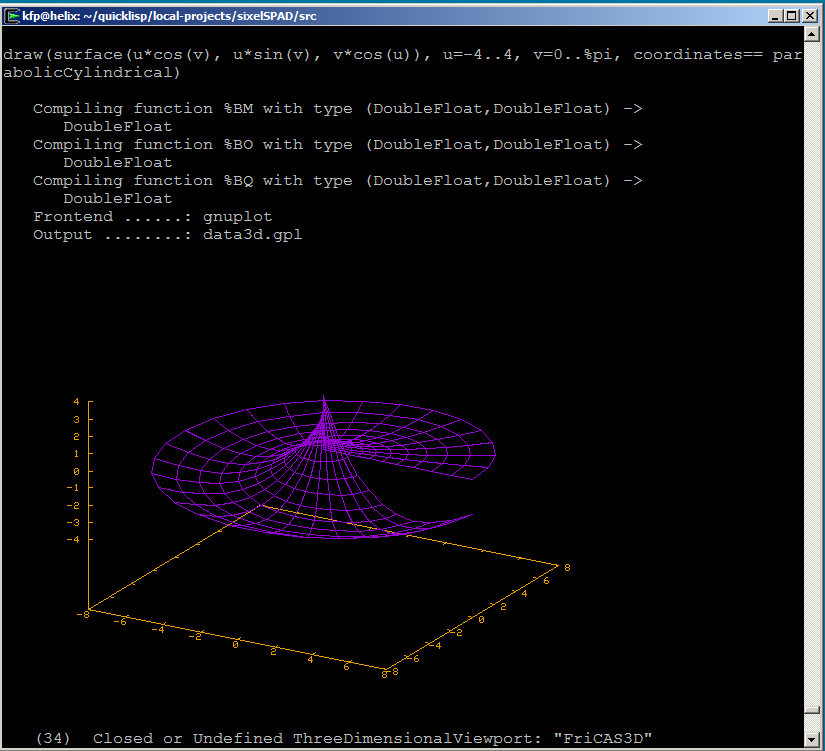Click the scrollbar up arrow
Viewport: 825px width, 751px height.
click(x=810, y=38)
